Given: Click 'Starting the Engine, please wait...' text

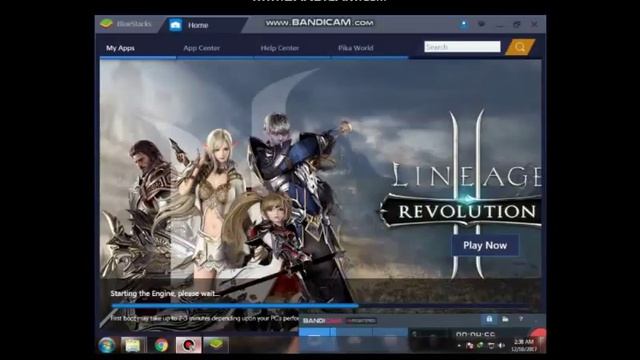Looking at the screenshot, I should pos(165,293).
